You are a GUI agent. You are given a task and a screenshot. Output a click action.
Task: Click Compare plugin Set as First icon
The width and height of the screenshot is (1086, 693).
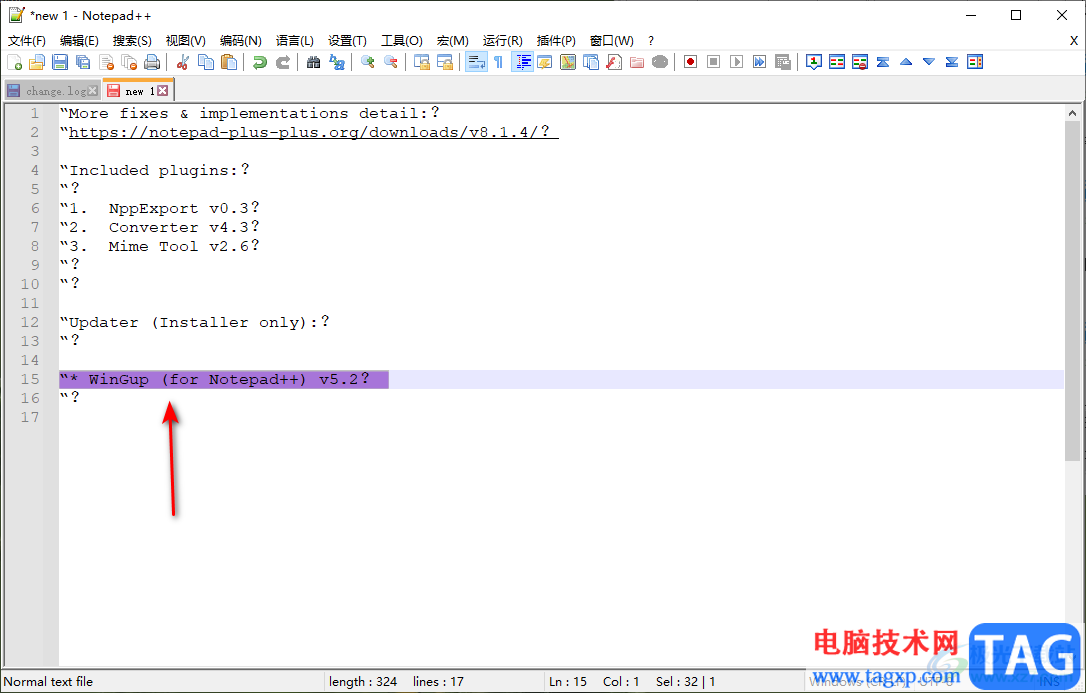click(x=814, y=62)
